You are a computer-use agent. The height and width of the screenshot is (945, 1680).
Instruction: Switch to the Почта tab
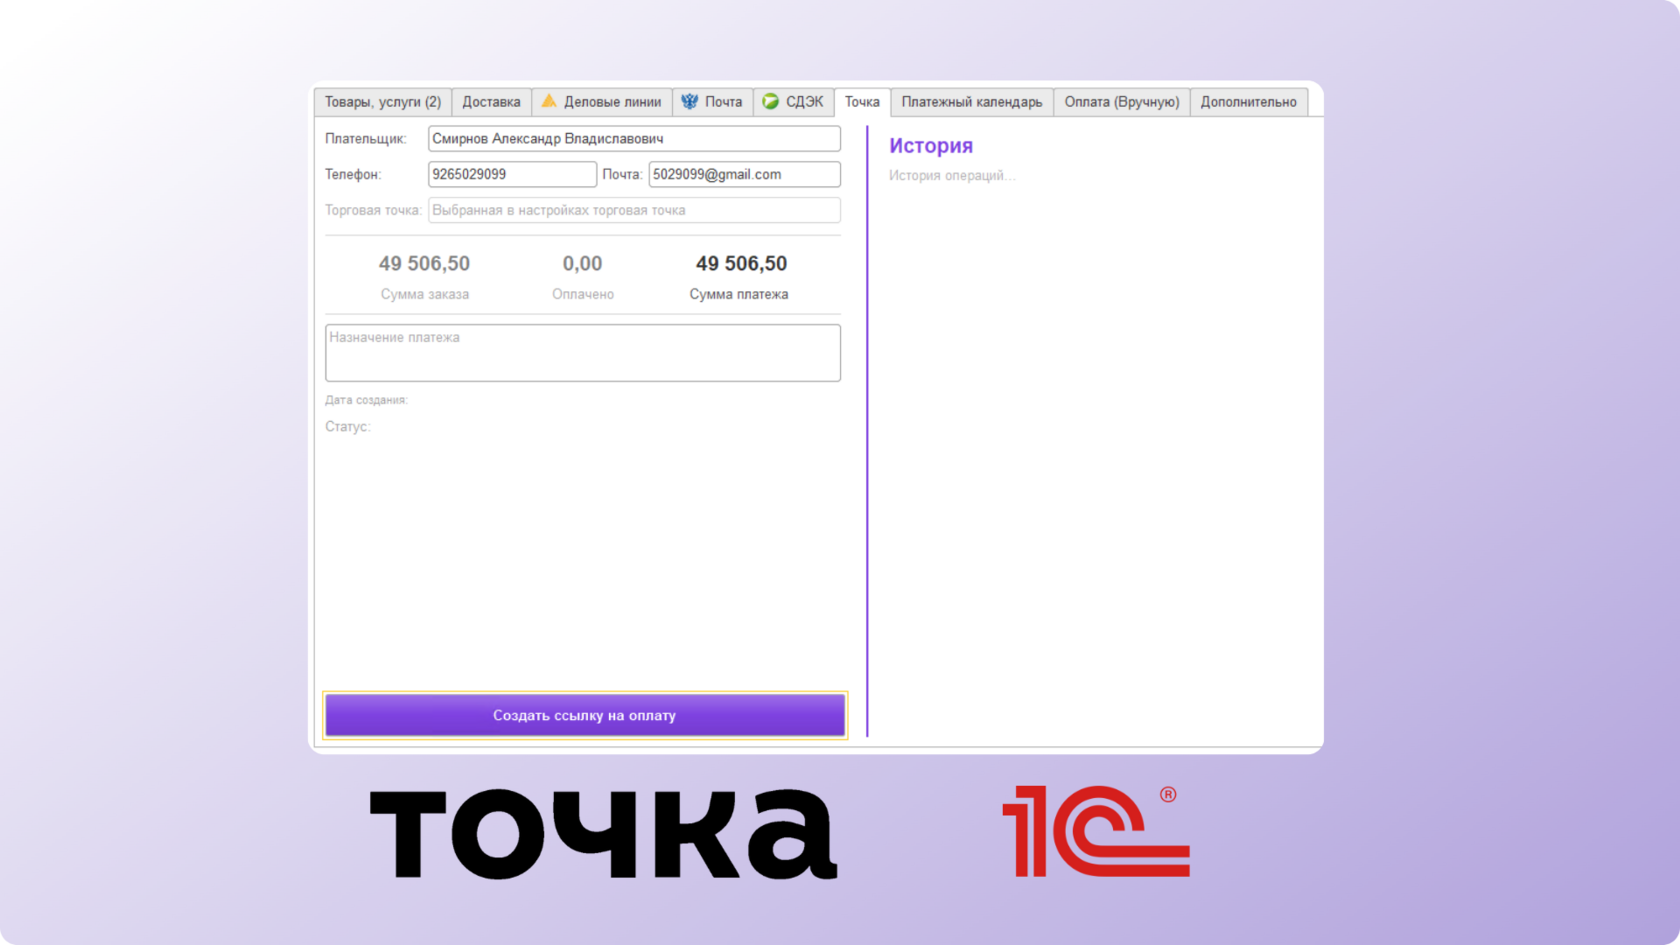[712, 102]
